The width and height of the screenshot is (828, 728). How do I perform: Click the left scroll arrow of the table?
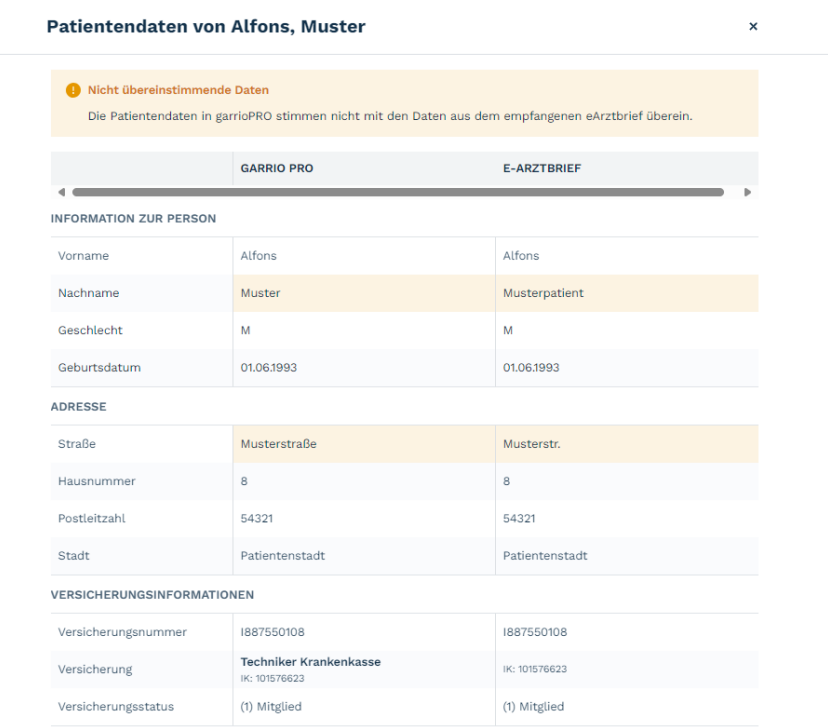pos(61,192)
